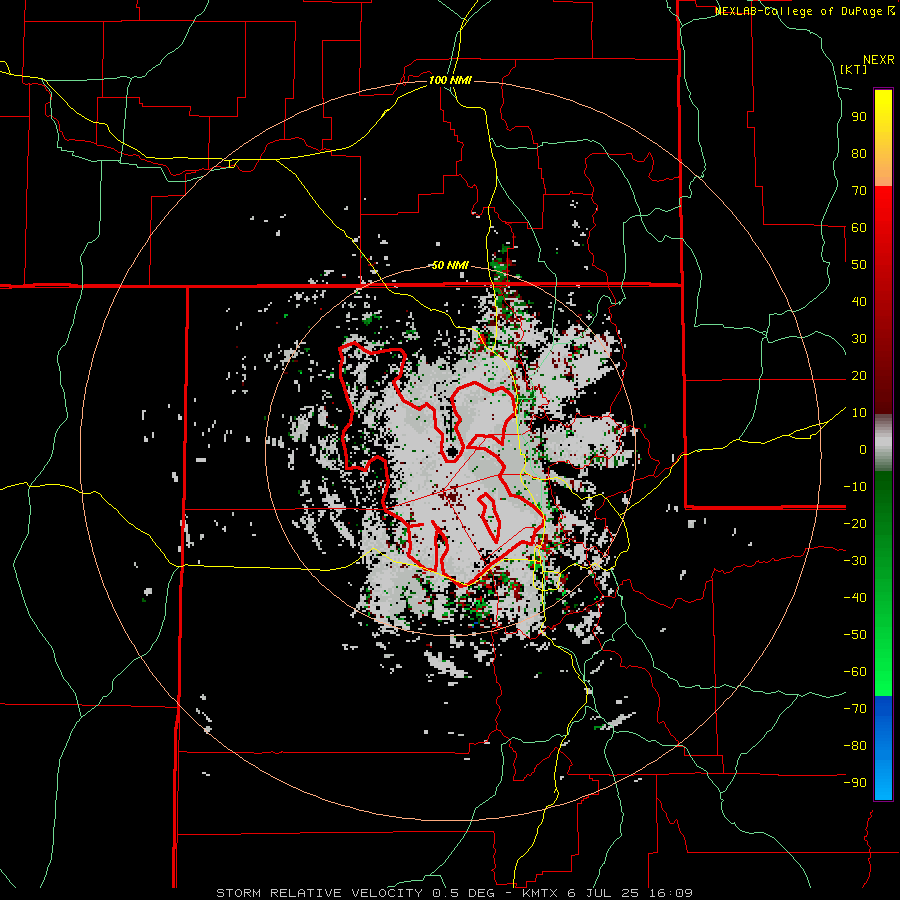Click the -20 scale label
The image size is (900, 900).
coord(855,523)
